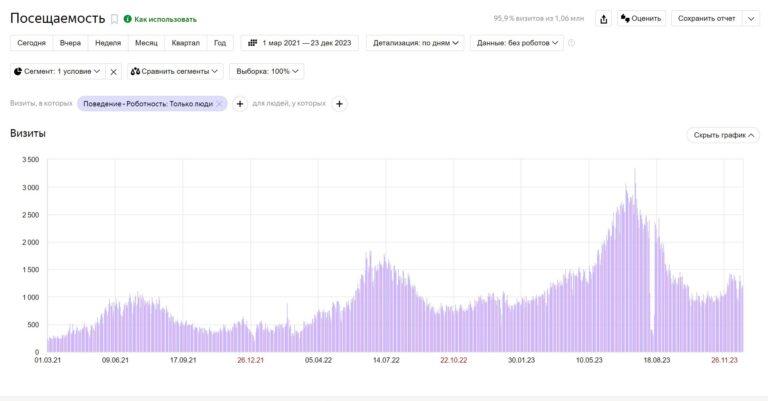Collapse chart via Скрыть график

pyautogui.click(x=723, y=135)
